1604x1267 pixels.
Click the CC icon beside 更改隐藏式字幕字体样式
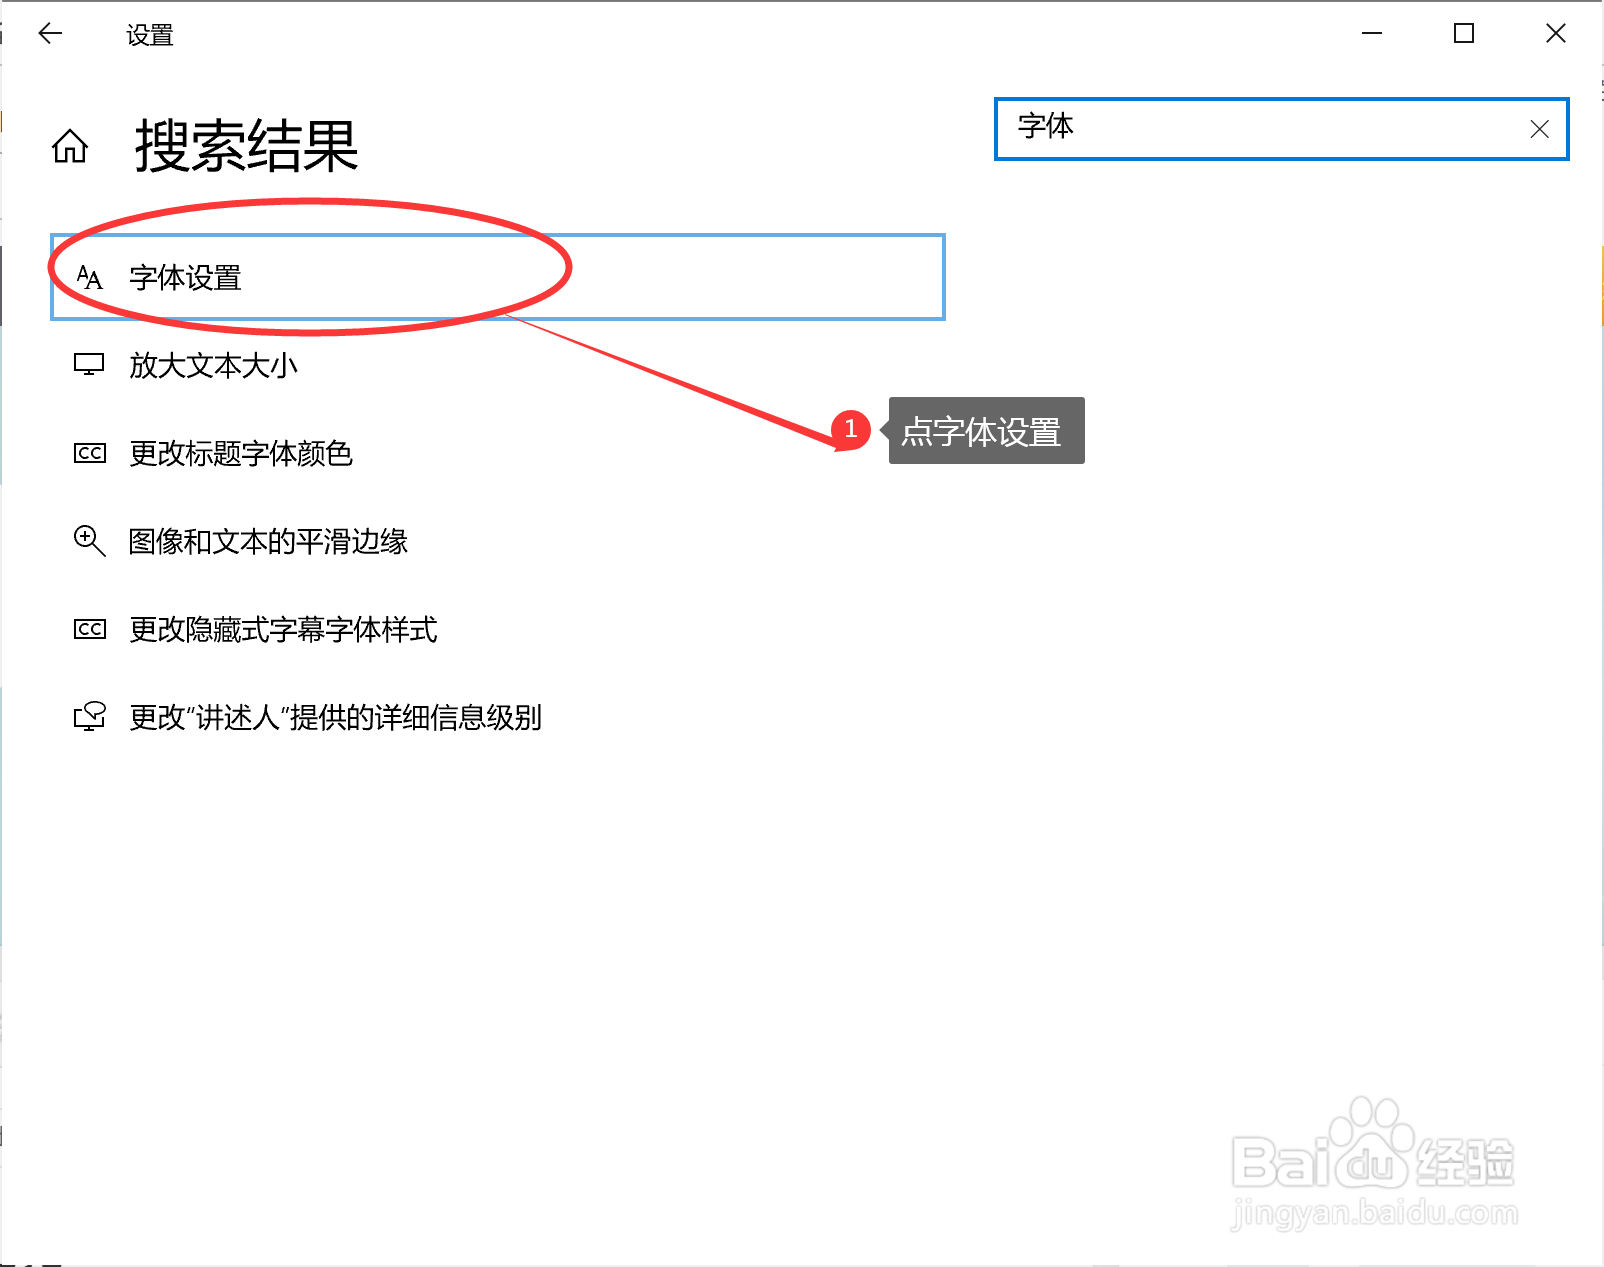(89, 629)
